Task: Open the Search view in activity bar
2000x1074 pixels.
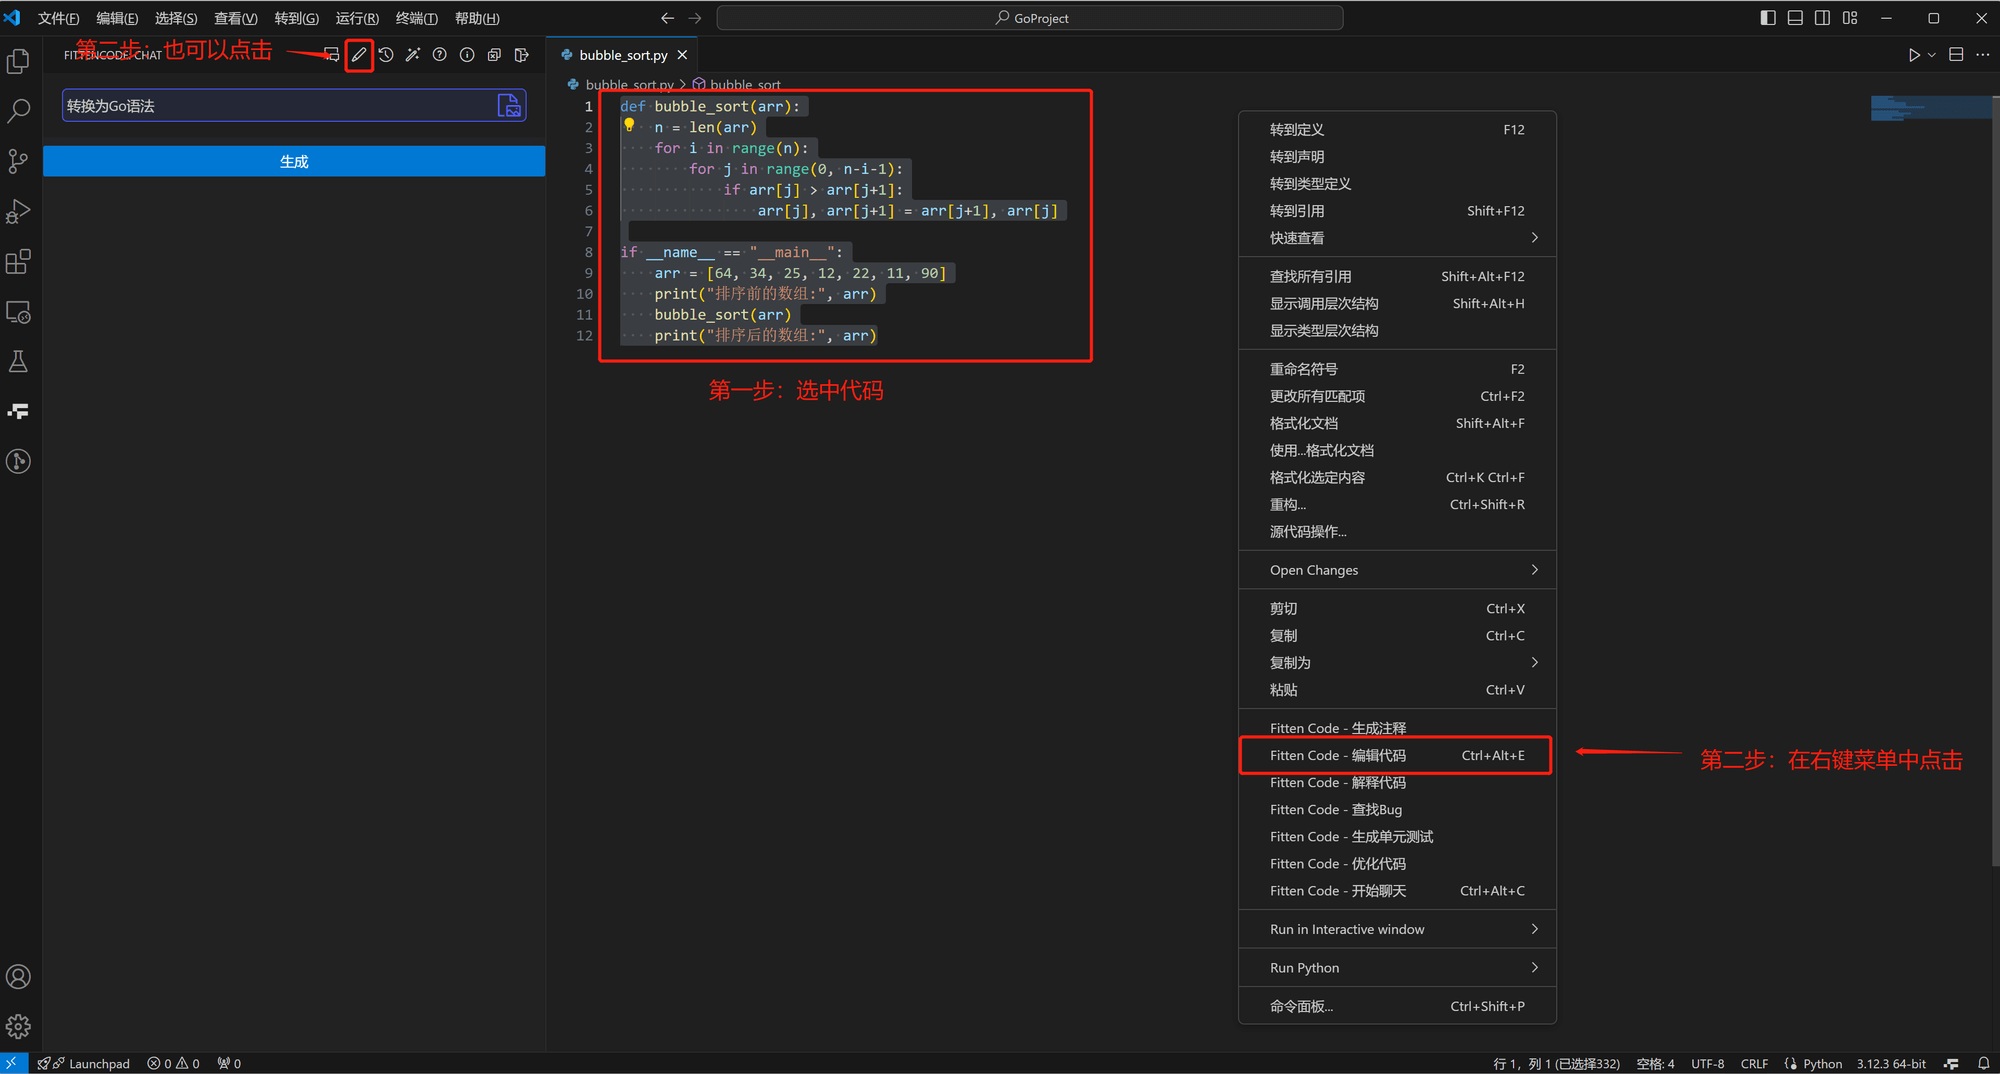Action: [x=18, y=111]
